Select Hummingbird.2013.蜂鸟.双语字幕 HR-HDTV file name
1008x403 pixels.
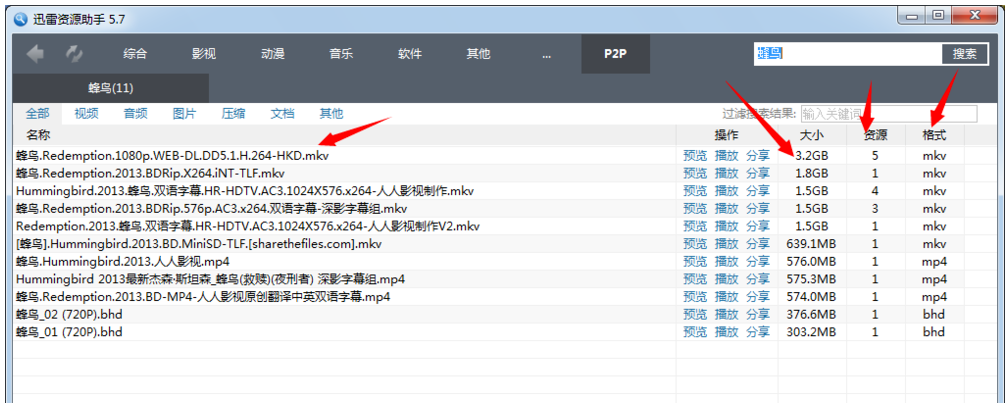coord(246,191)
